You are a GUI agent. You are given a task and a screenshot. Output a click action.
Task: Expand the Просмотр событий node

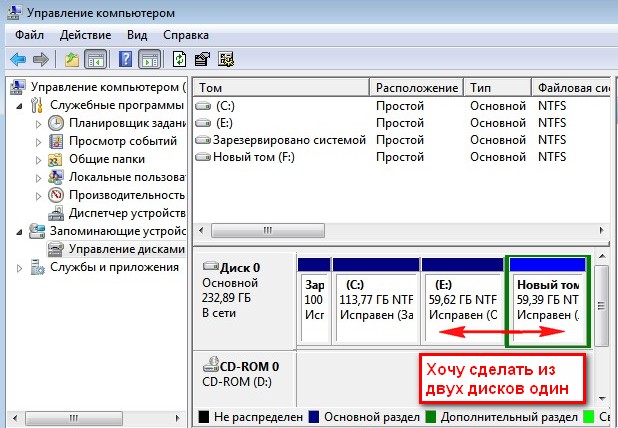(x=38, y=142)
